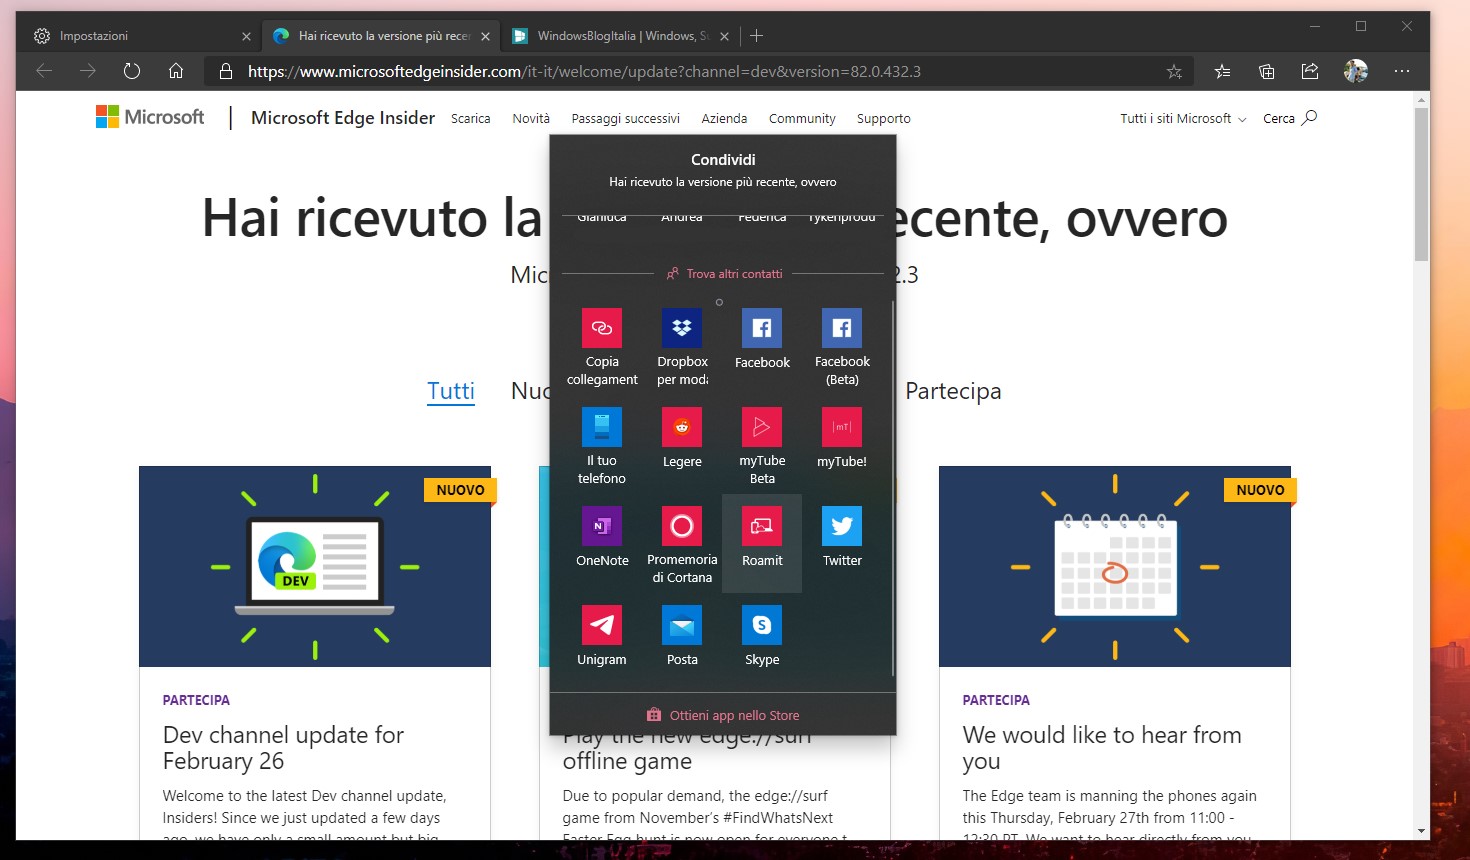Create Promemoria di Cortana
Image resolution: width=1470 pixels, height=860 pixels.
point(682,544)
